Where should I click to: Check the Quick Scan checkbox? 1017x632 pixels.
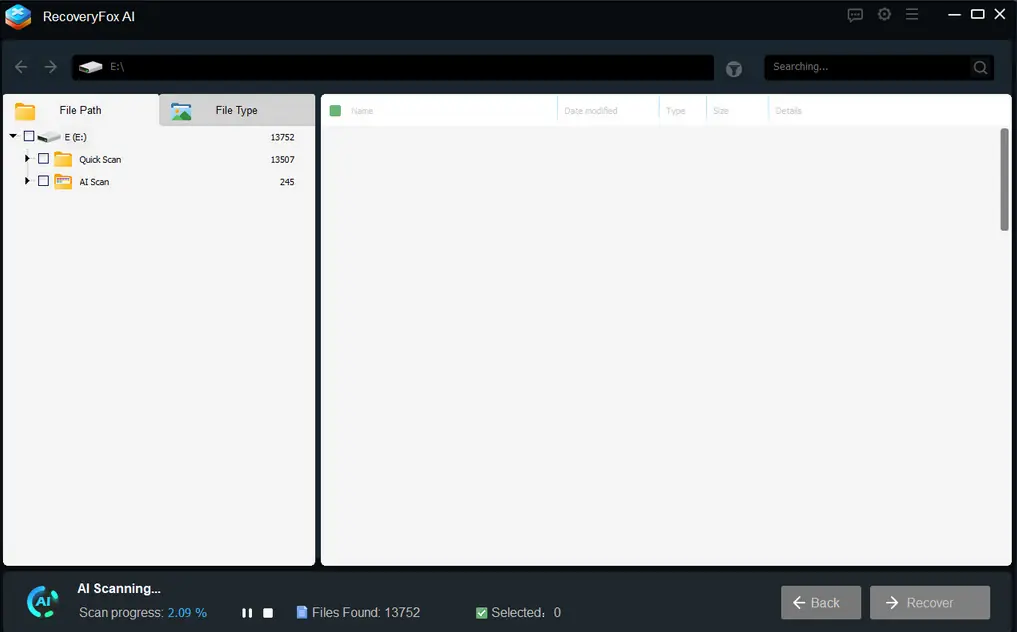(43, 158)
